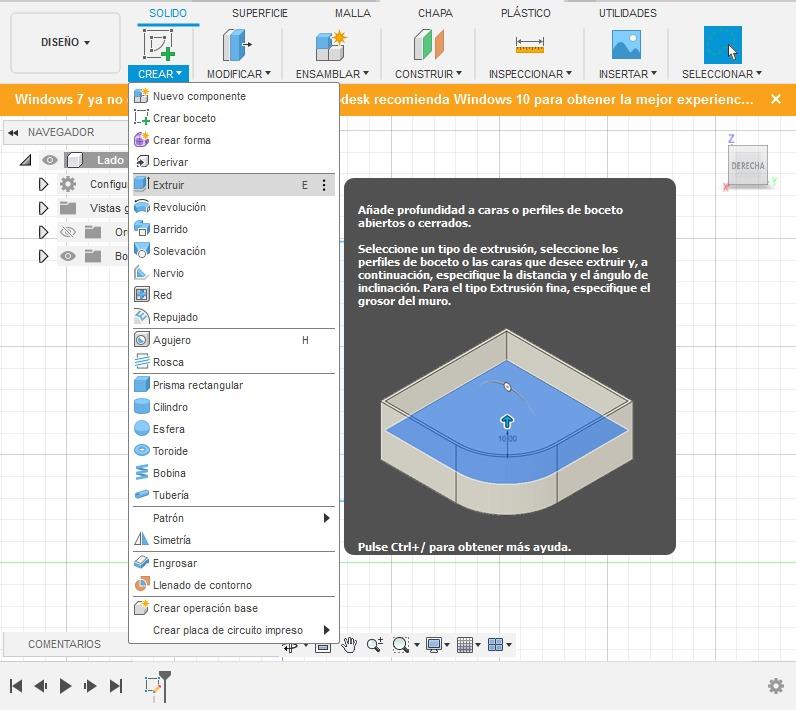Collapse the NAVEGADOR panel with double arrows
The image size is (796, 710).
pos(13,132)
